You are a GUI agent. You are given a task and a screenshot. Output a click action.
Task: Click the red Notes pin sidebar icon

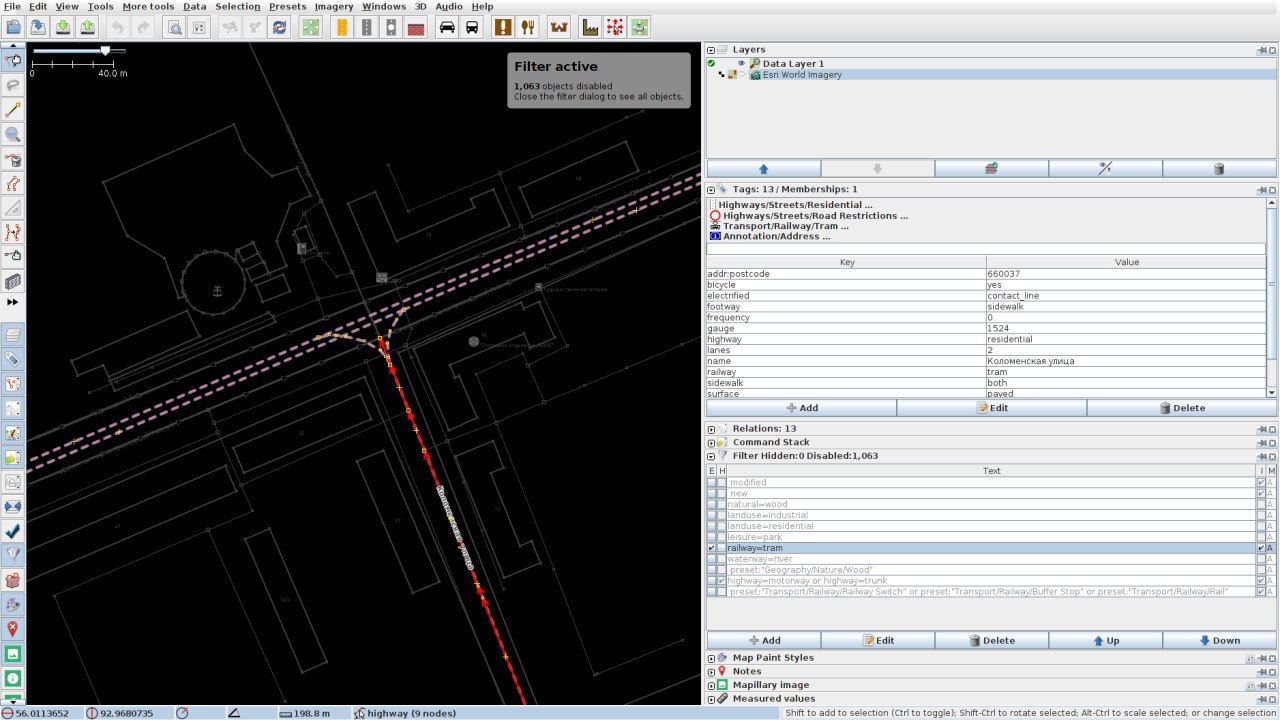tap(13, 629)
